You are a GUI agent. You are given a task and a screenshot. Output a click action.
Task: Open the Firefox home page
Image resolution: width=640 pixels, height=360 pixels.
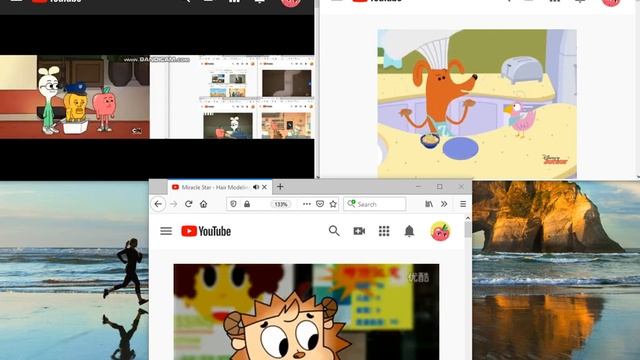coord(203,204)
